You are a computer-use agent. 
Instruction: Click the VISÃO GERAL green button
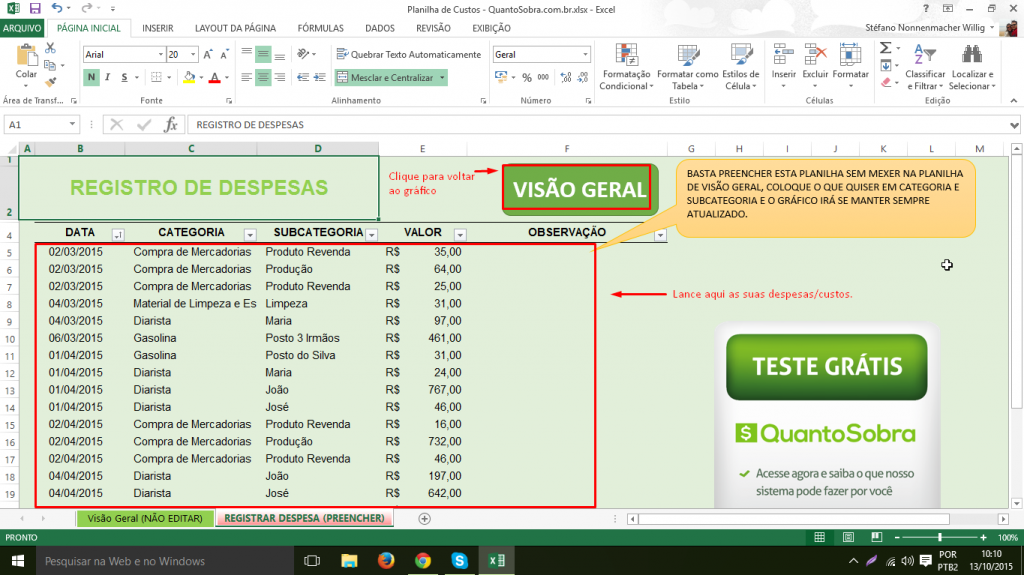(579, 189)
